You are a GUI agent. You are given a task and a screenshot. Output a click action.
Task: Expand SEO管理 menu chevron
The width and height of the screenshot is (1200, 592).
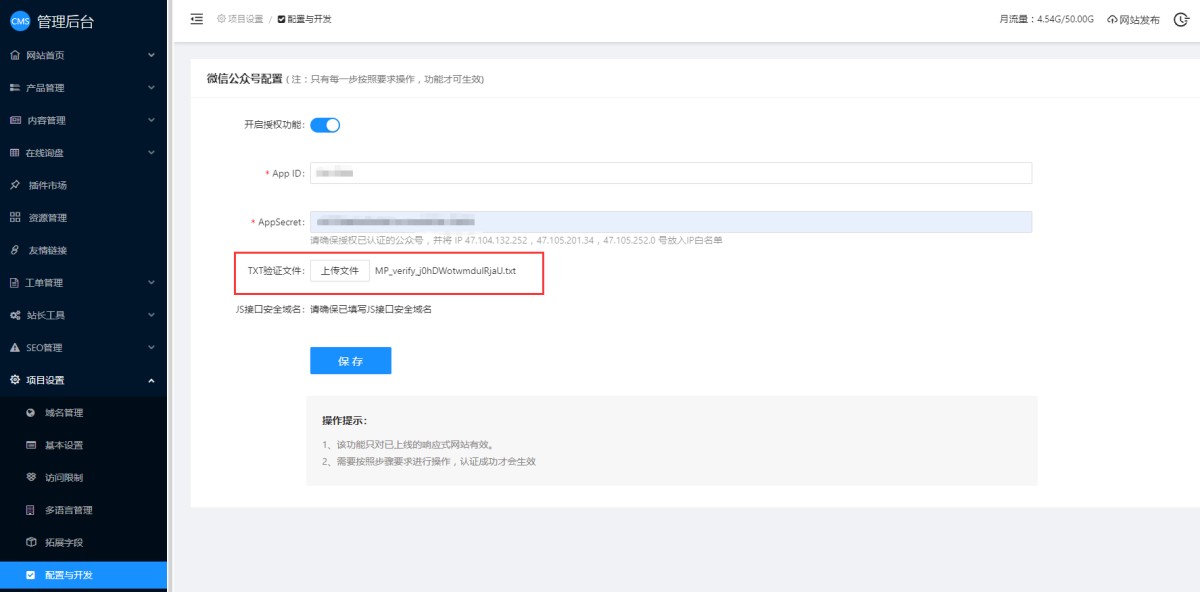pos(151,348)
